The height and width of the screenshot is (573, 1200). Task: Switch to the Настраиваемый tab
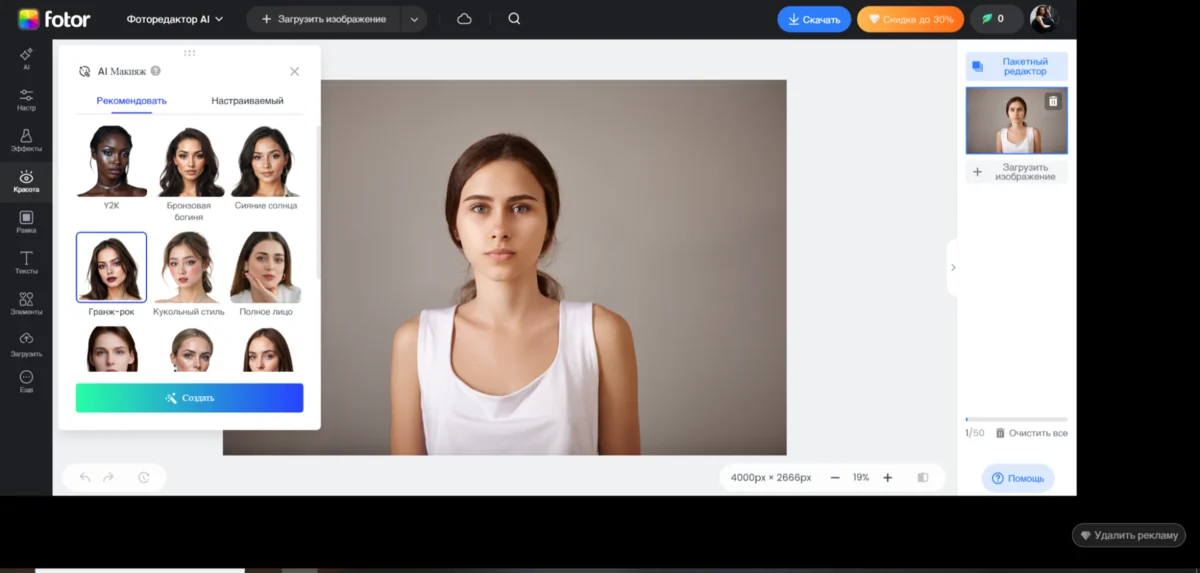point(247,101)
